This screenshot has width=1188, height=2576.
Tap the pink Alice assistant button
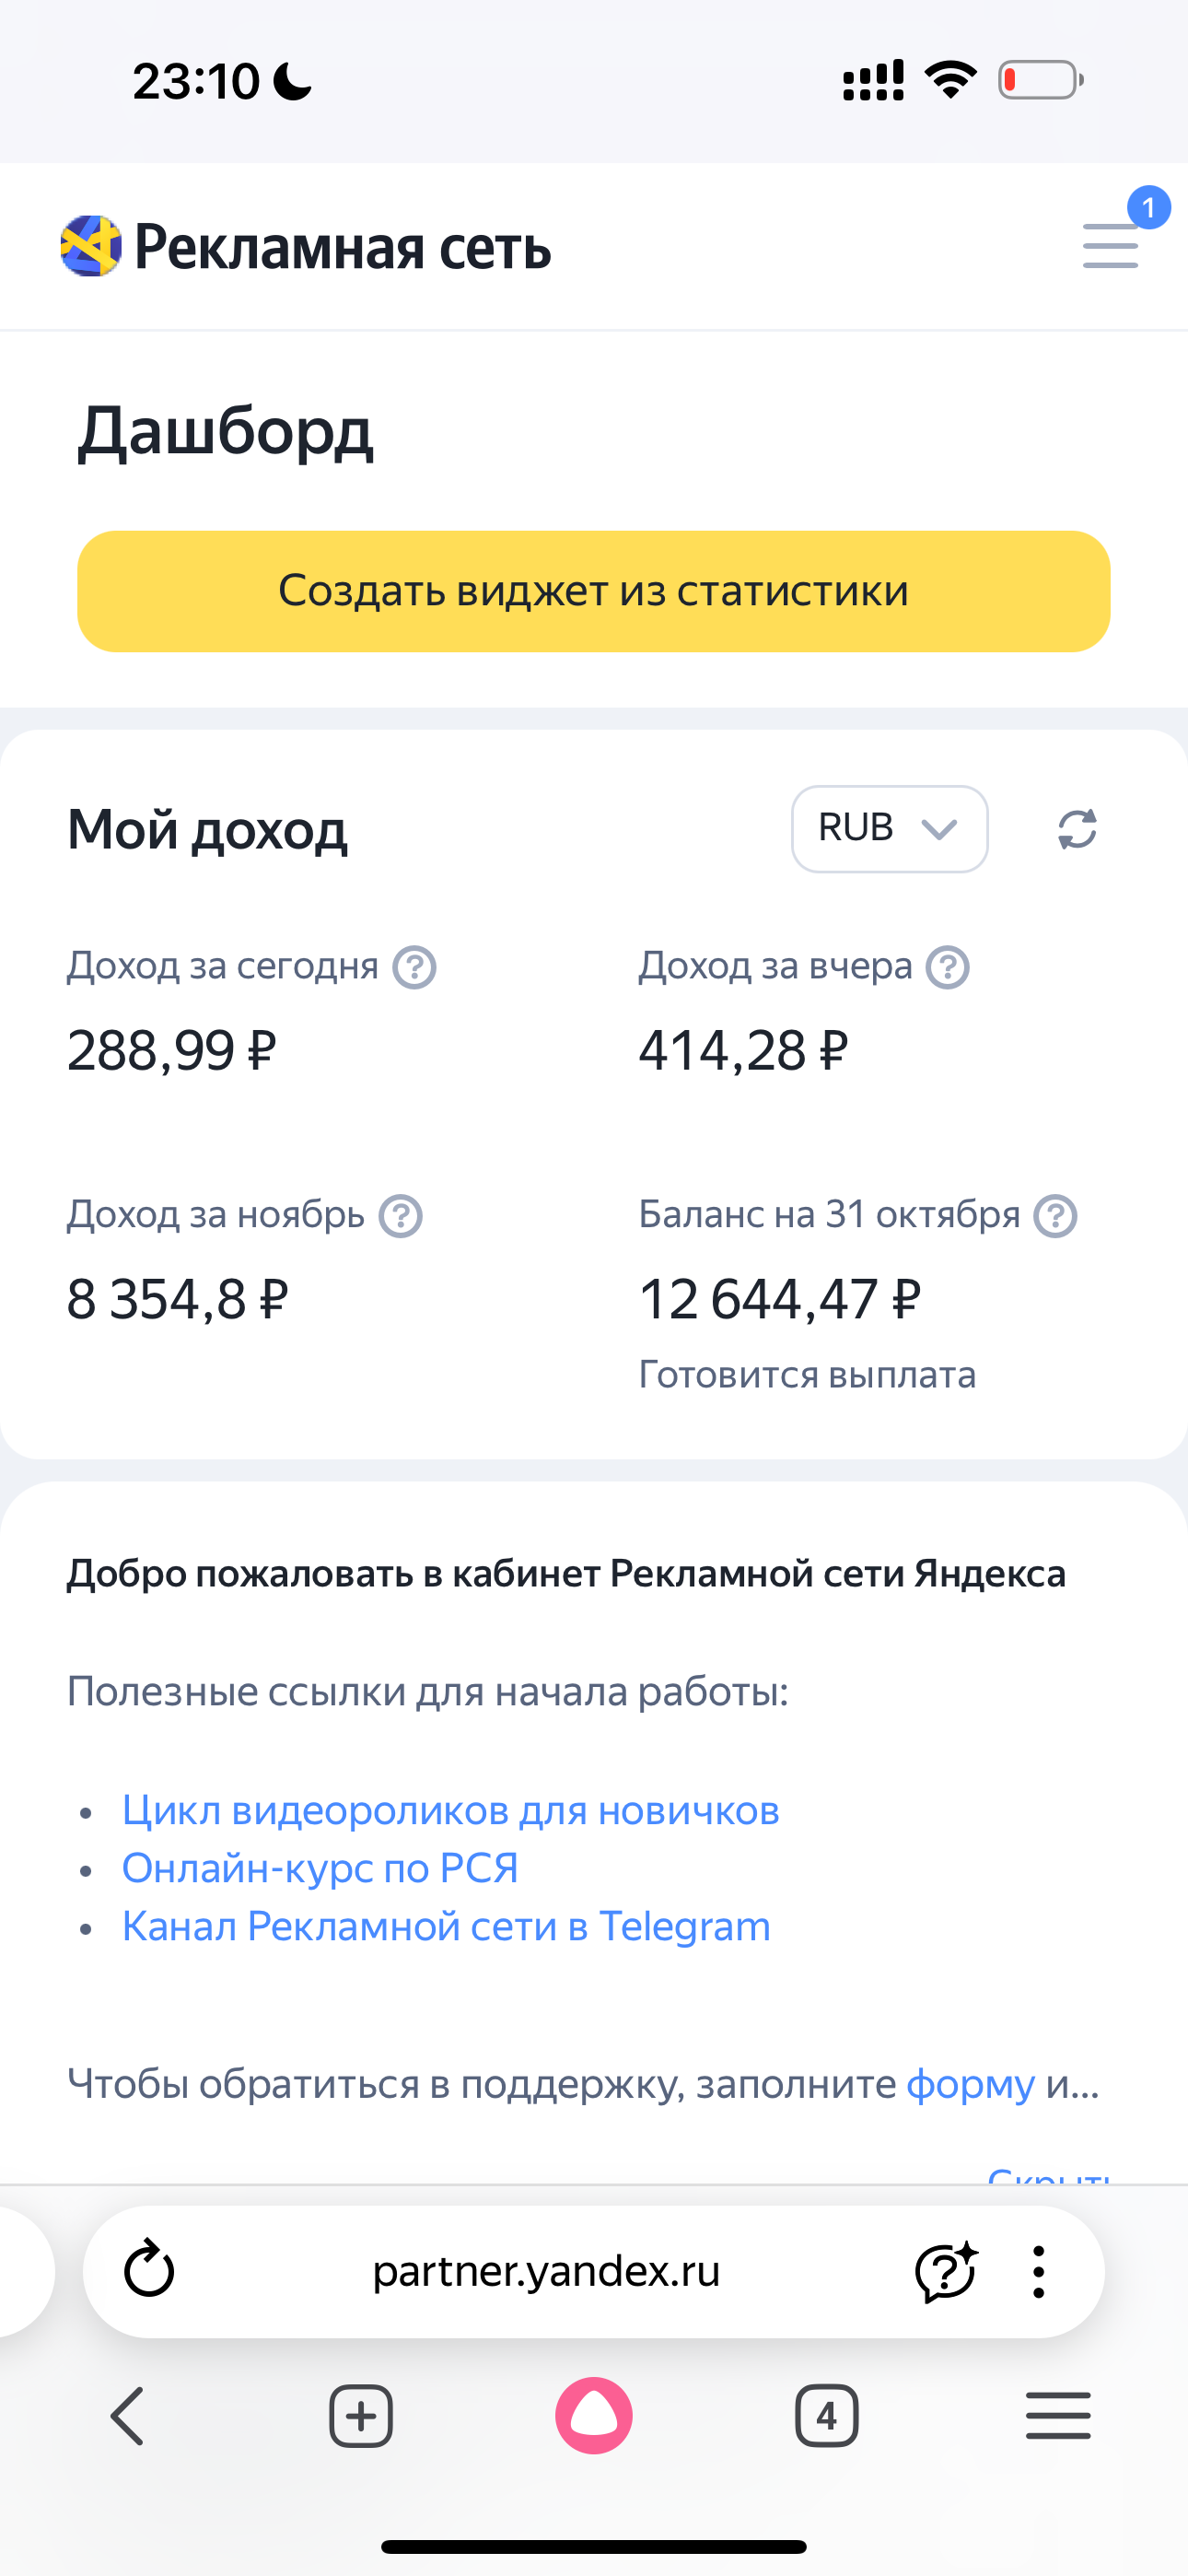coord(594,2416)
